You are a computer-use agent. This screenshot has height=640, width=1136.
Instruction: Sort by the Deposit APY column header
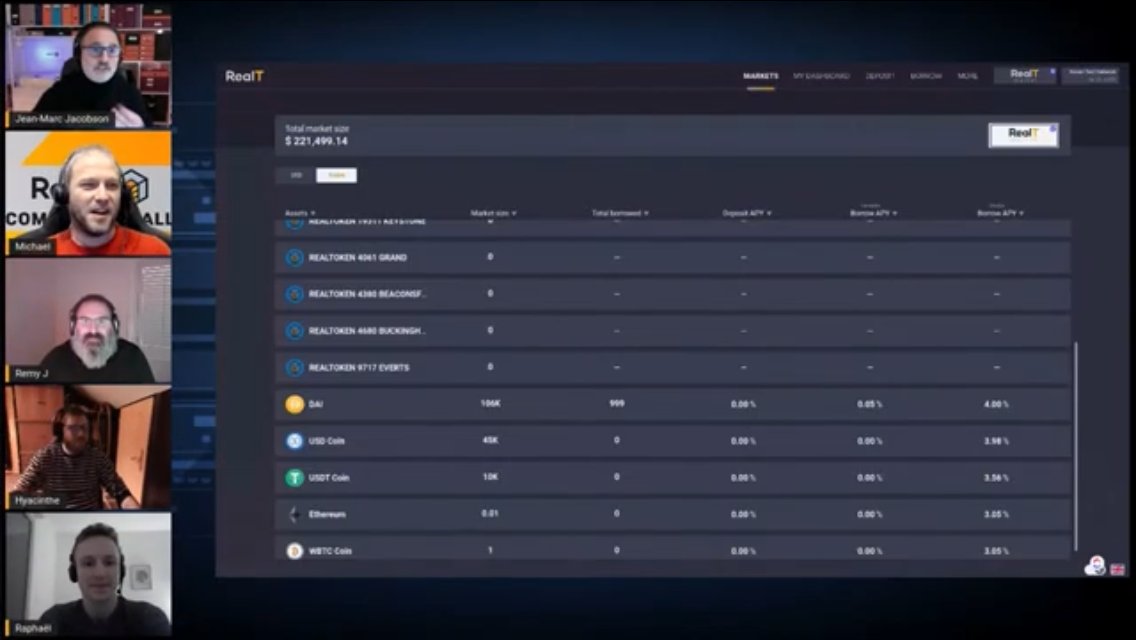[x=747, y=213]
